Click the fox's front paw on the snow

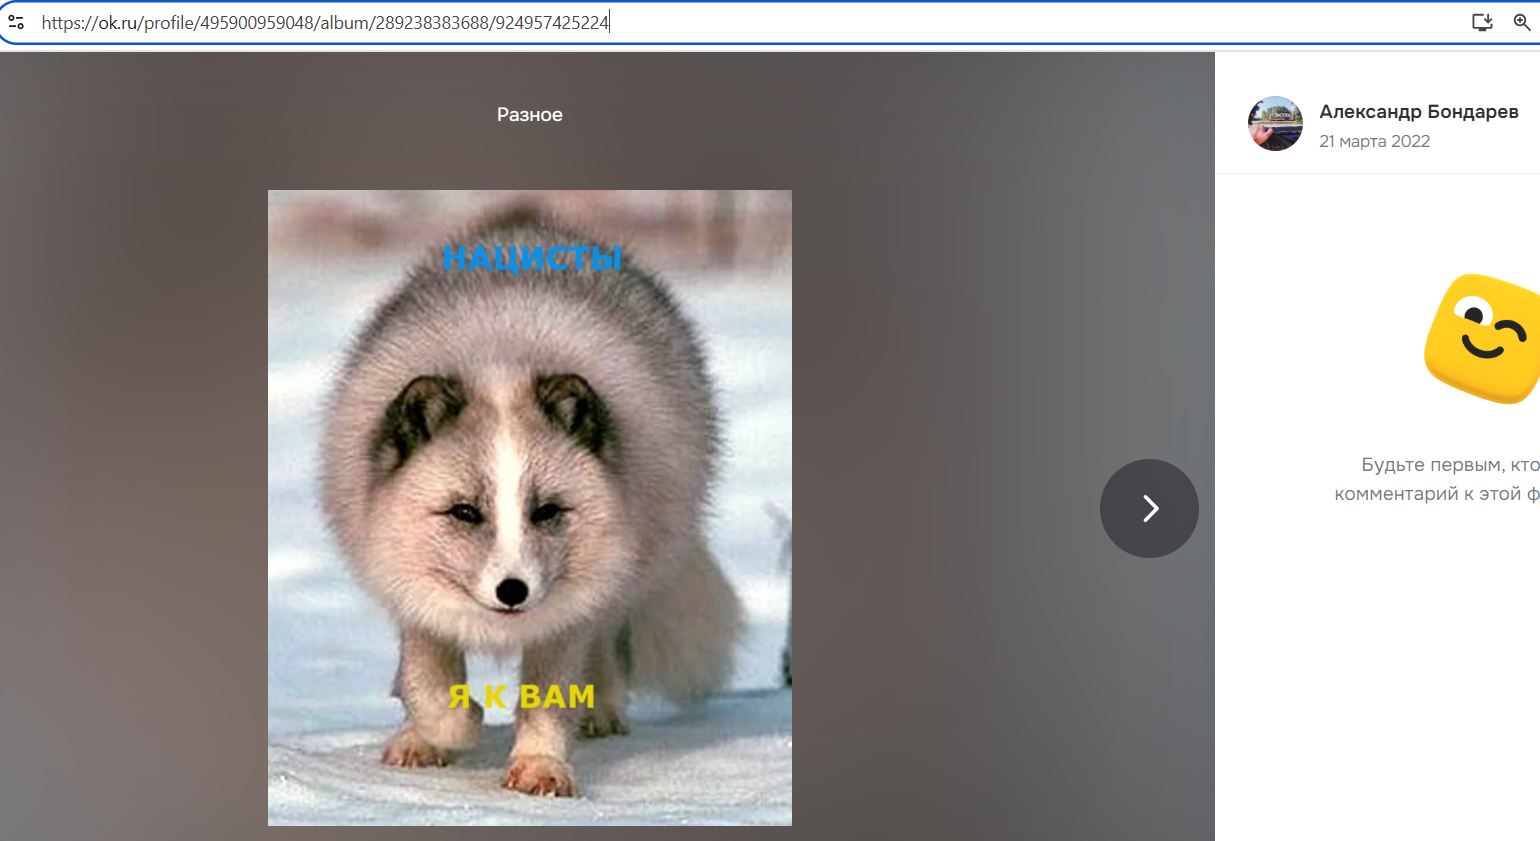pyautogui.click(x=538, y=774)
